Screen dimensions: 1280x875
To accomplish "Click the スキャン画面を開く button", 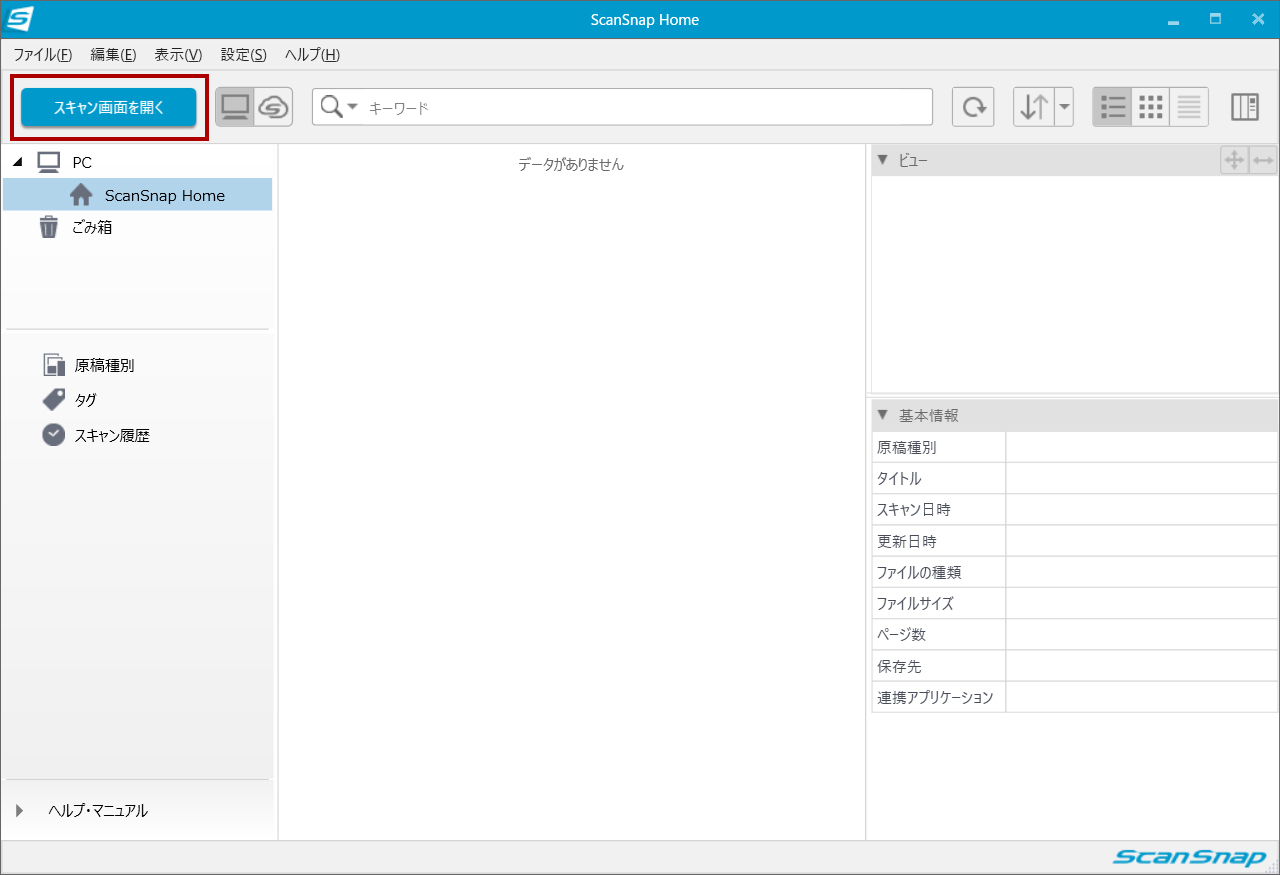I will coord(107,106).
